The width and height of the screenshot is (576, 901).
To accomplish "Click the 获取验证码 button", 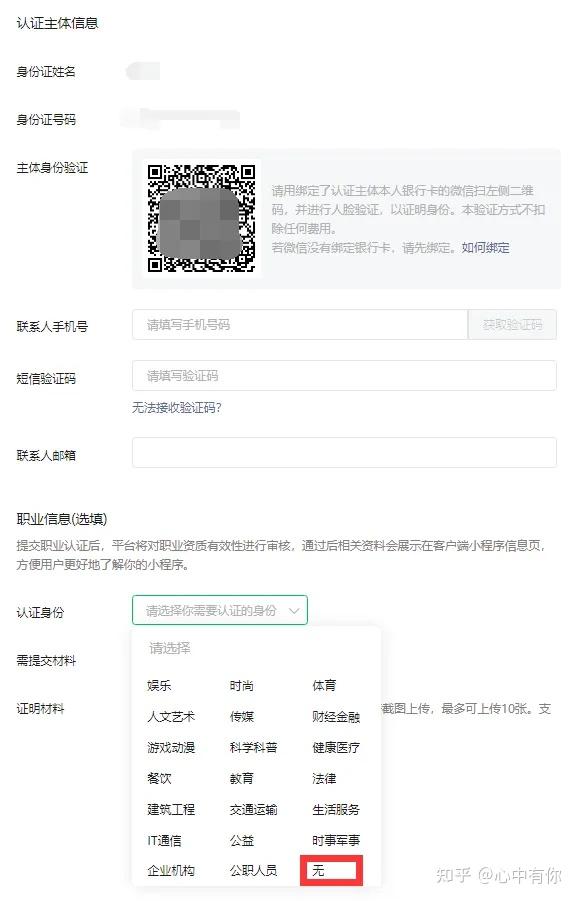I will tap(512, 325).
